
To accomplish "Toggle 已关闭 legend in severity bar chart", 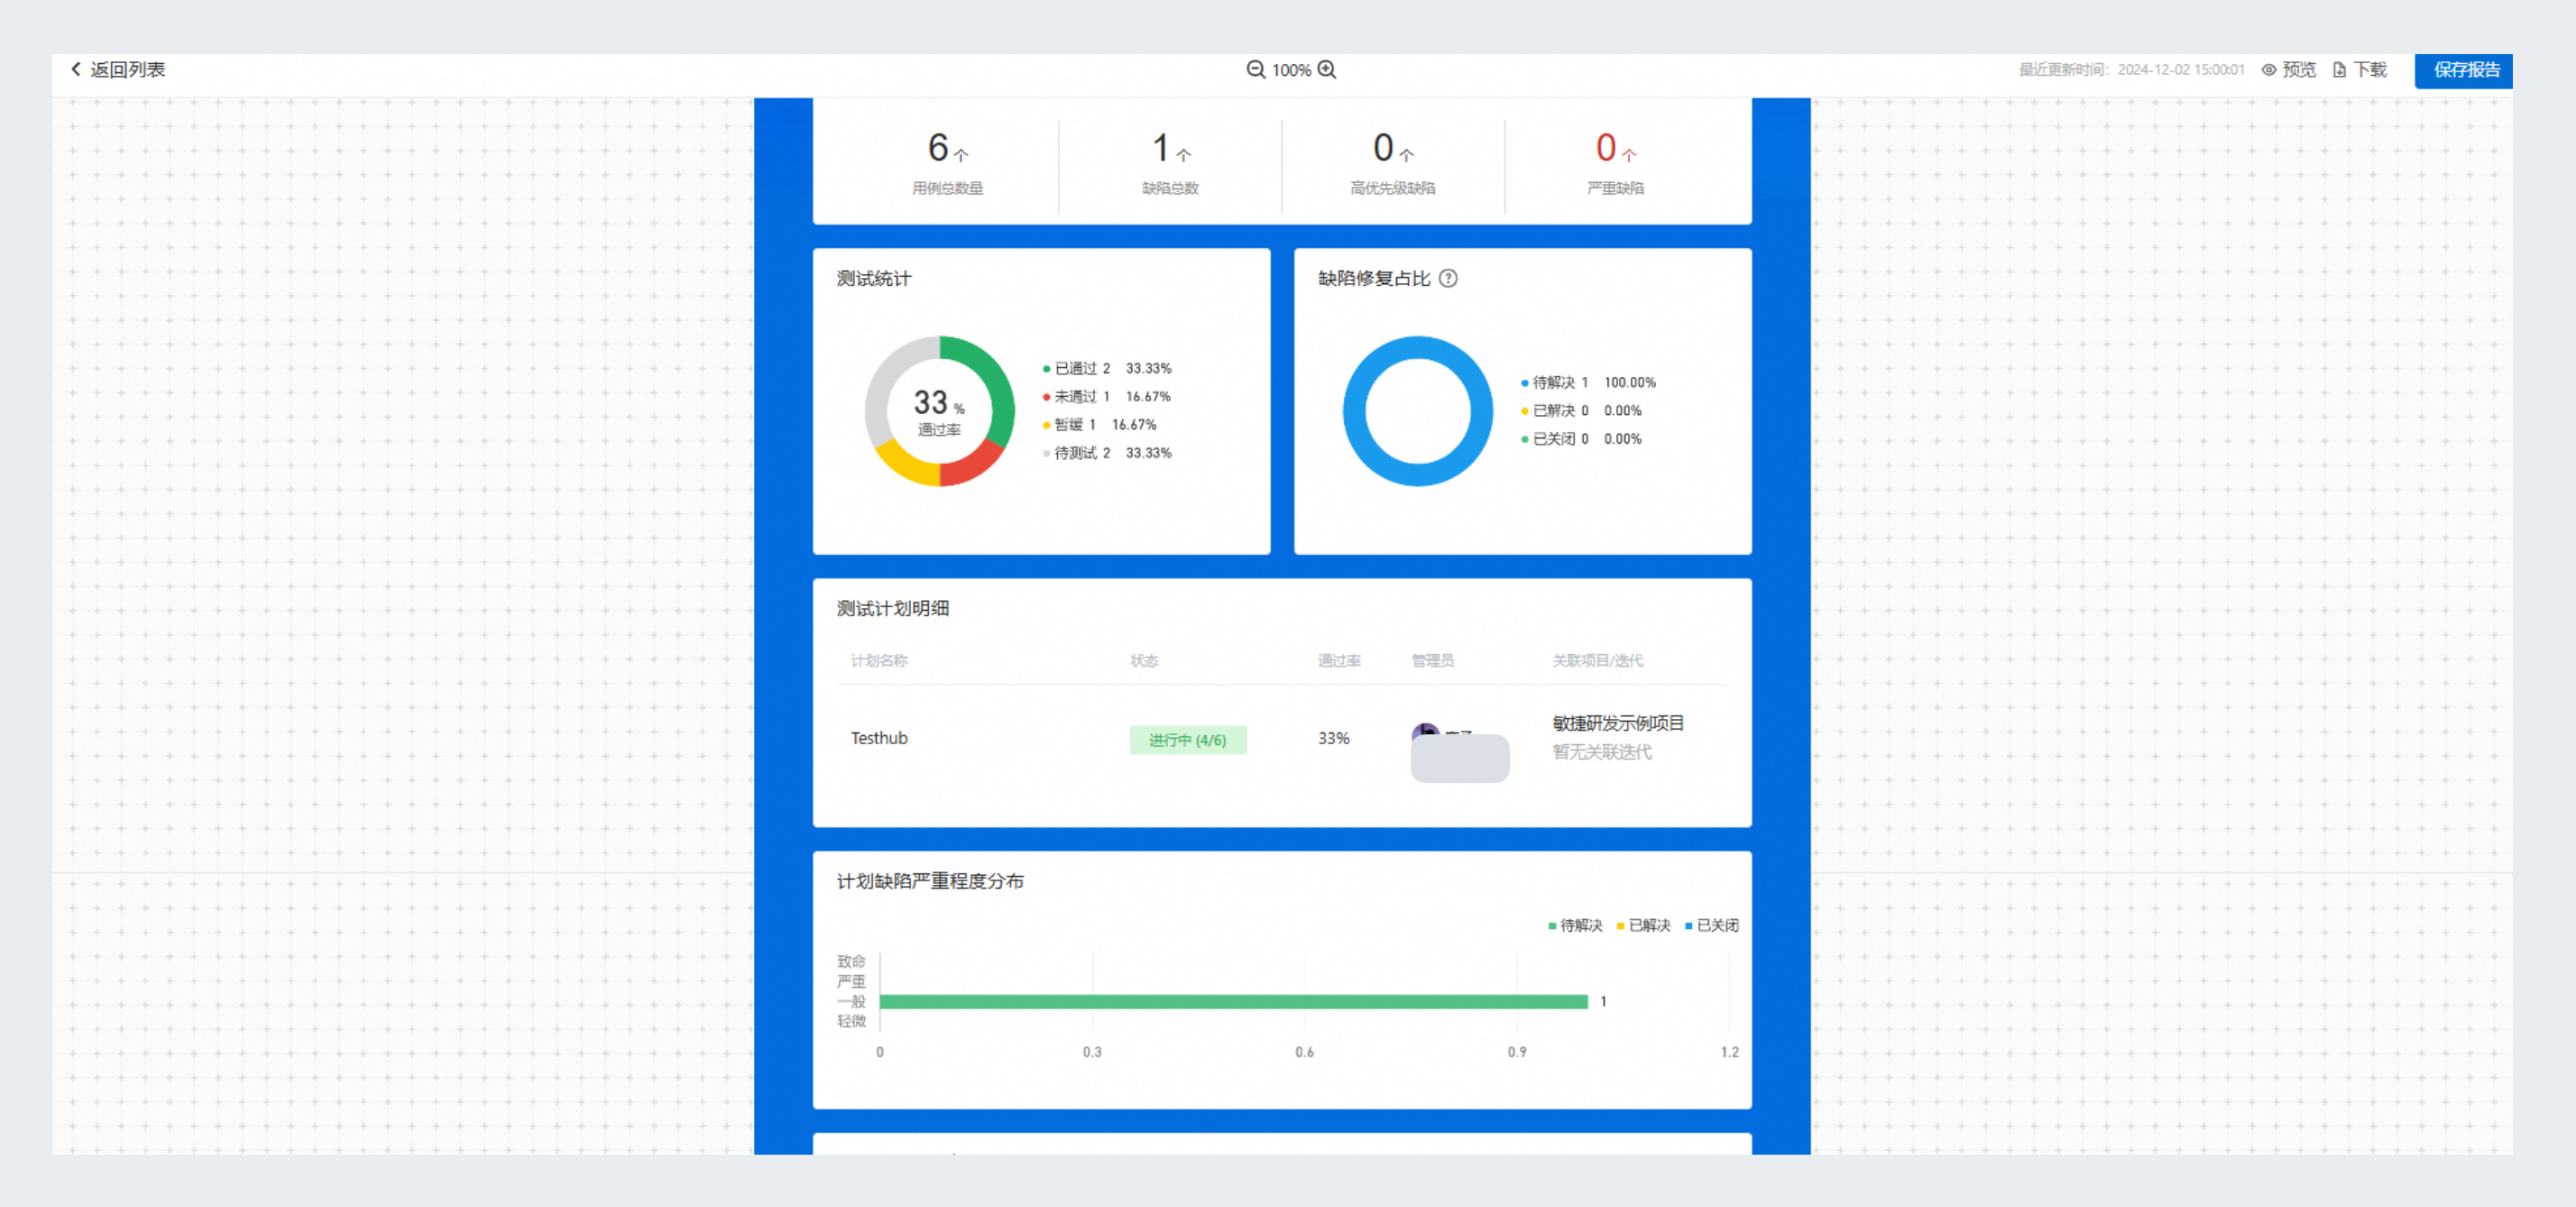I will (x=1711, y=925).
